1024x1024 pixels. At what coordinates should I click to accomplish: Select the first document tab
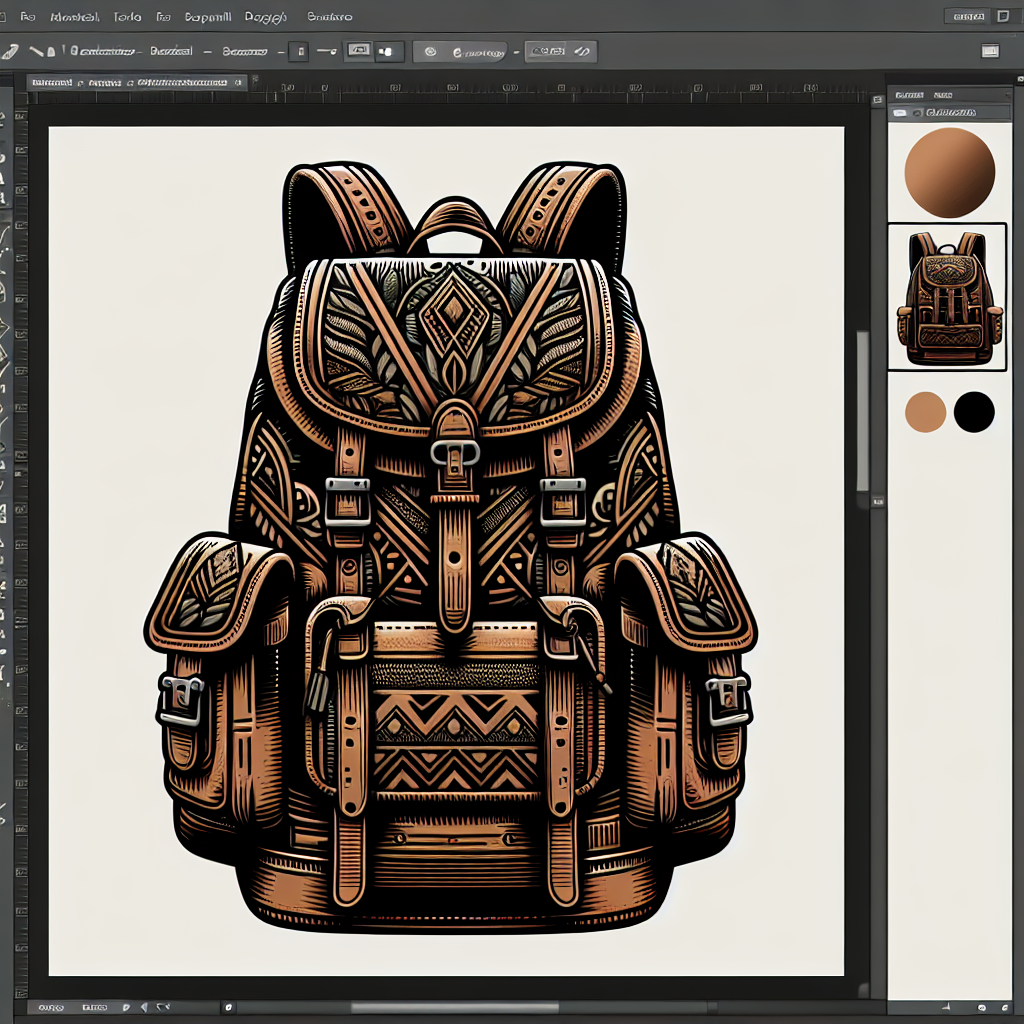[52, 84]
